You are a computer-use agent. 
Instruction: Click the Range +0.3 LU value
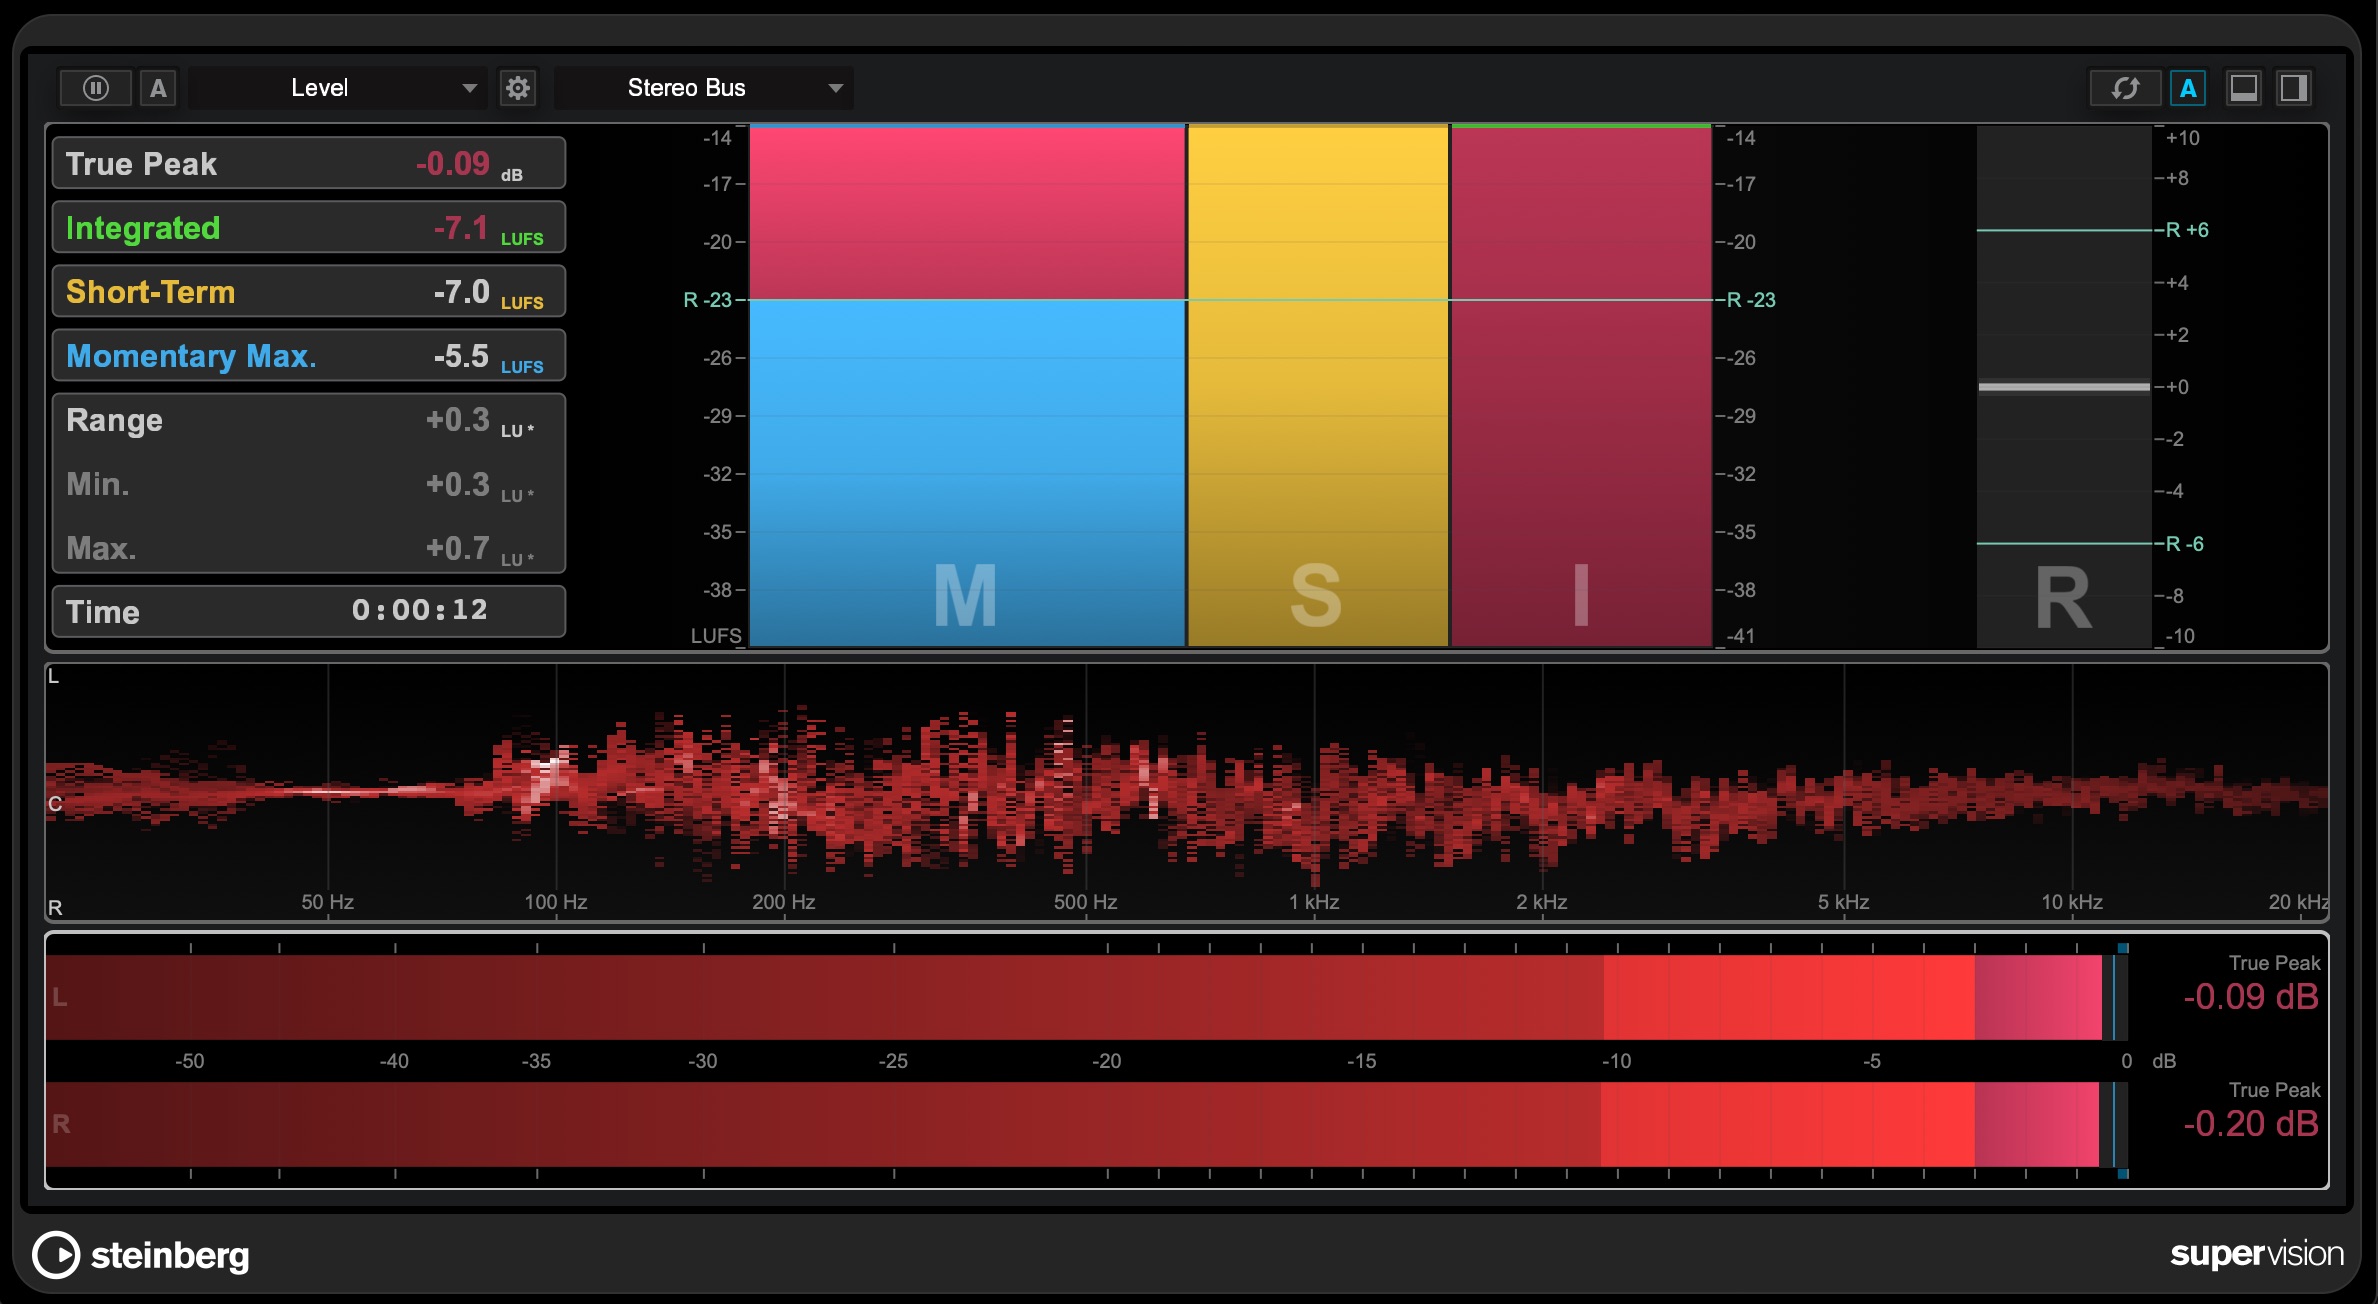point(458,419)
